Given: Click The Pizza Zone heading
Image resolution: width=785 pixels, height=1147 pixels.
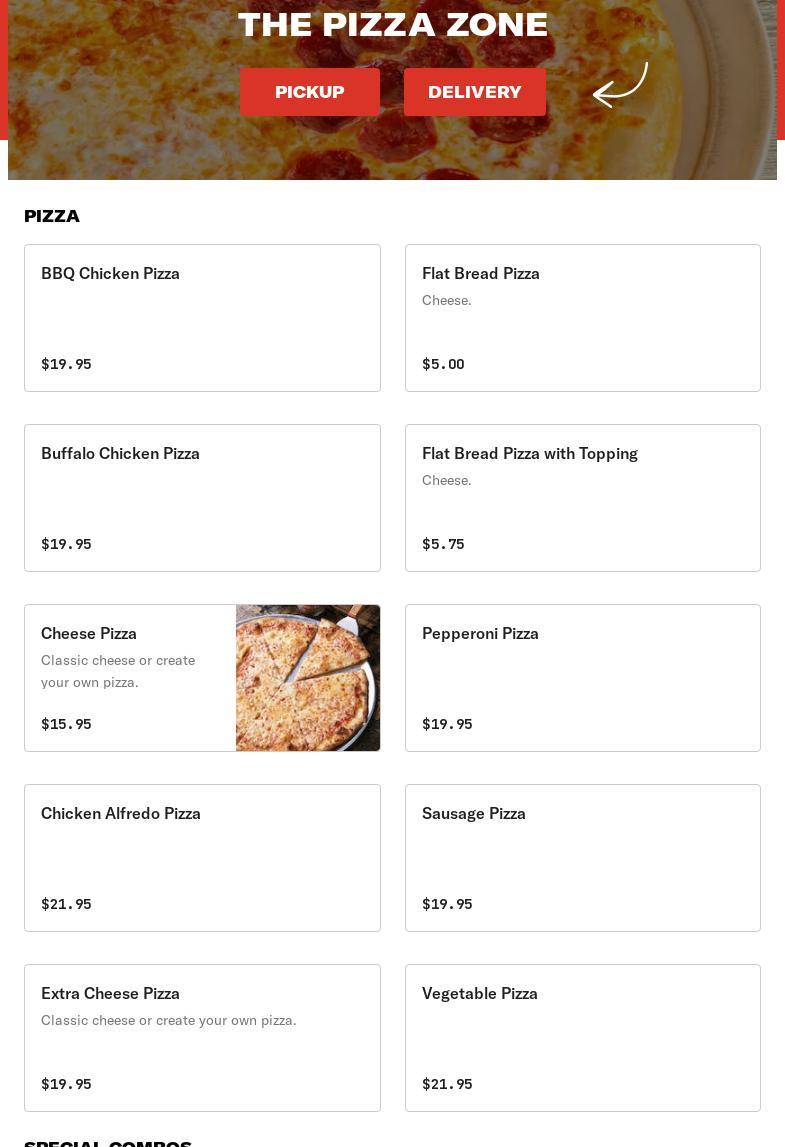Looking at the screenshot, I should coord(392,25).
